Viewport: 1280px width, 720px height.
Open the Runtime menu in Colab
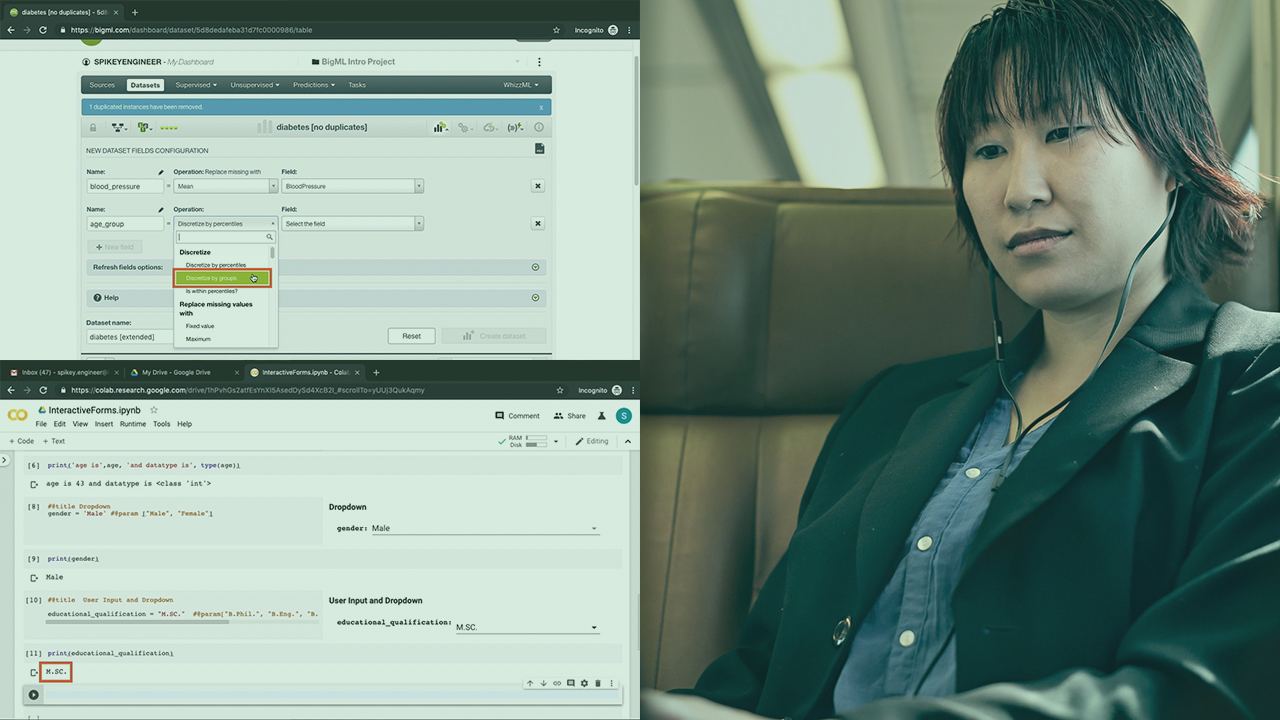pyautogui.click(x=133, y=424)
